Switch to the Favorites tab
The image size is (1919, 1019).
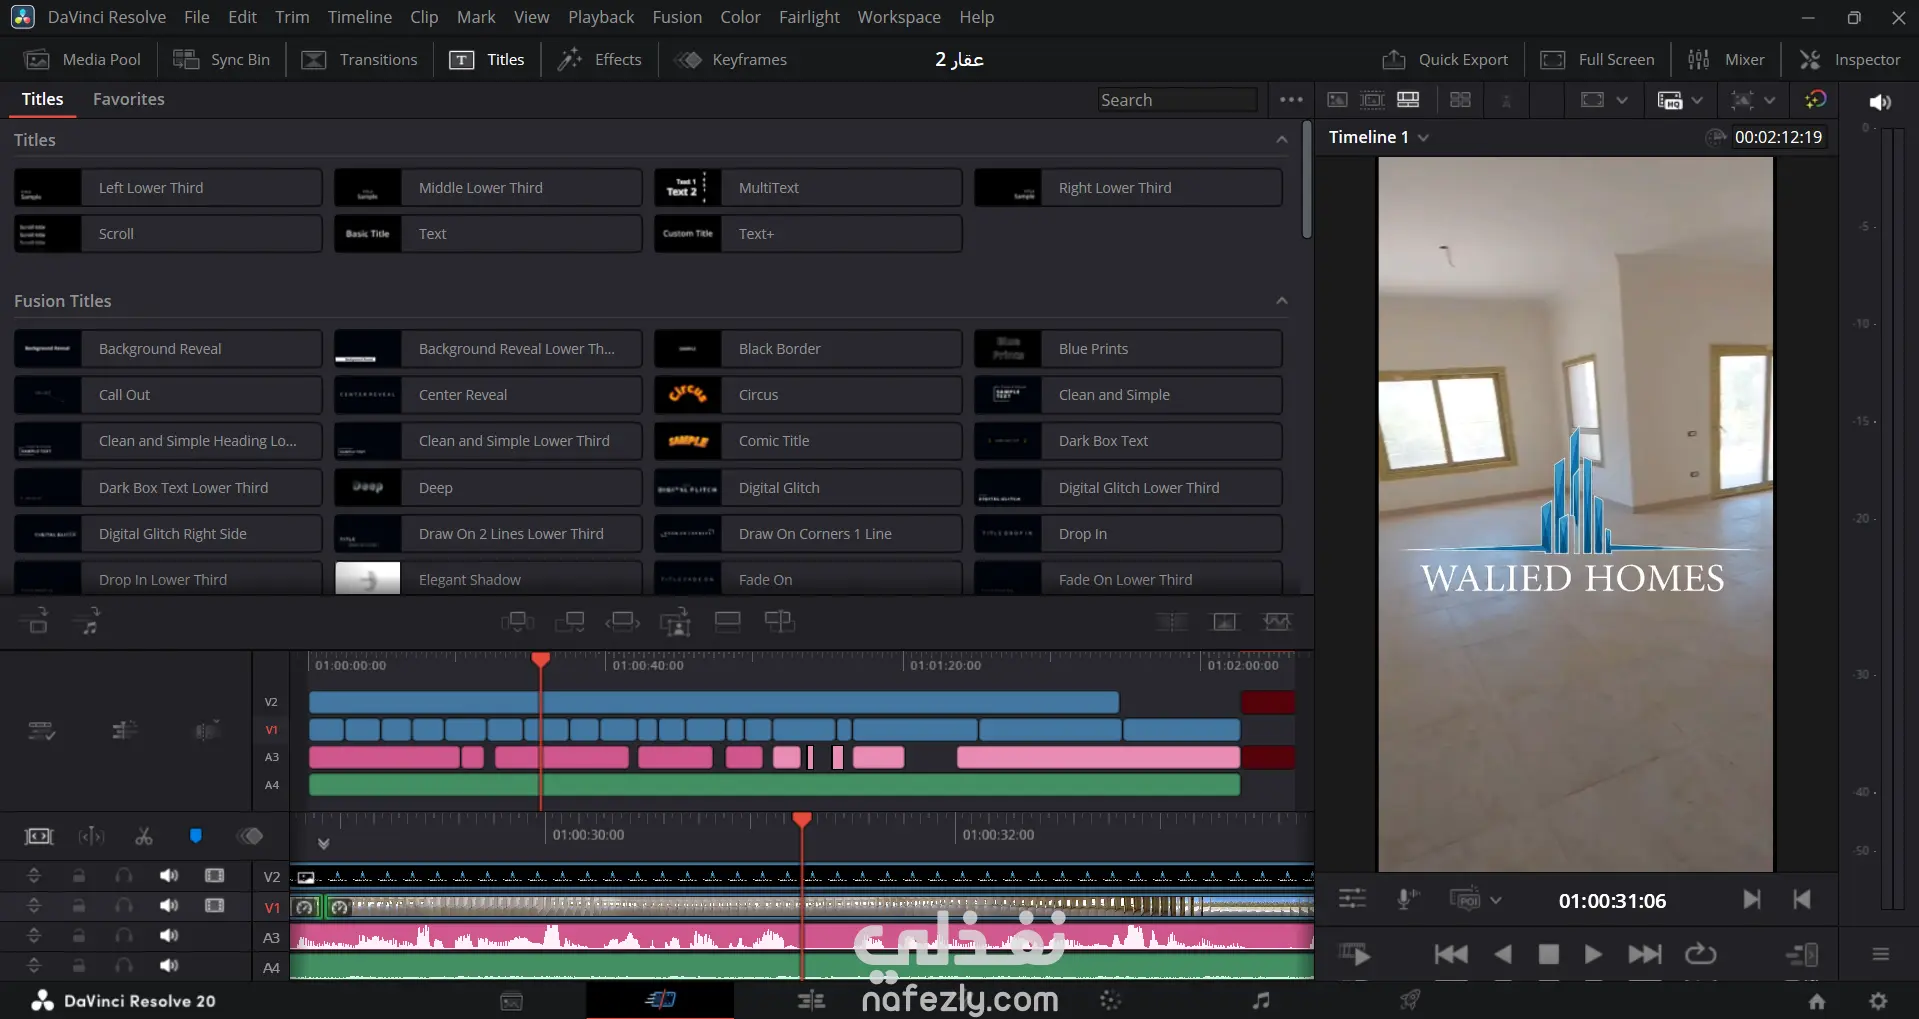(129, 99)
